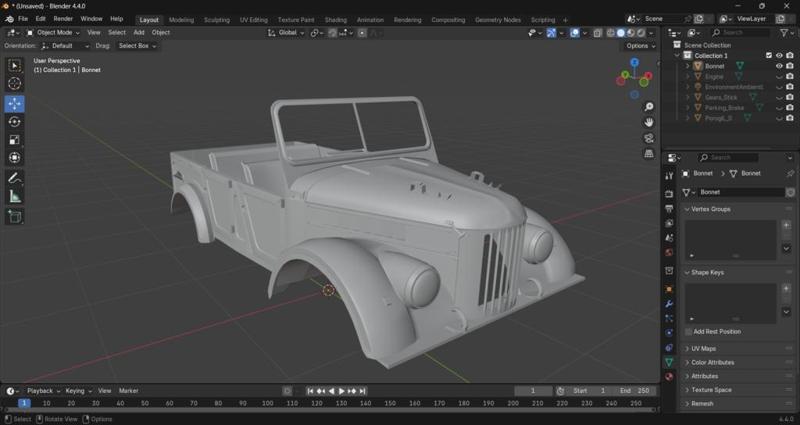Viewport: 800px width, 425px height.
Task: Select the Cursor tool in the viewport toolbar
Action: pos(14,84)
